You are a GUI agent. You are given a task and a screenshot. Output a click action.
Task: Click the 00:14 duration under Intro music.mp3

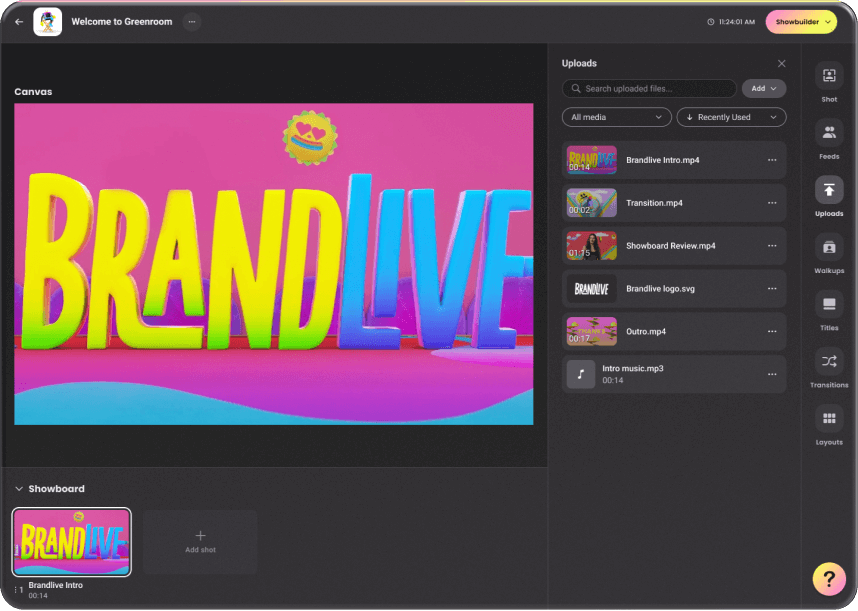[613, 380]
